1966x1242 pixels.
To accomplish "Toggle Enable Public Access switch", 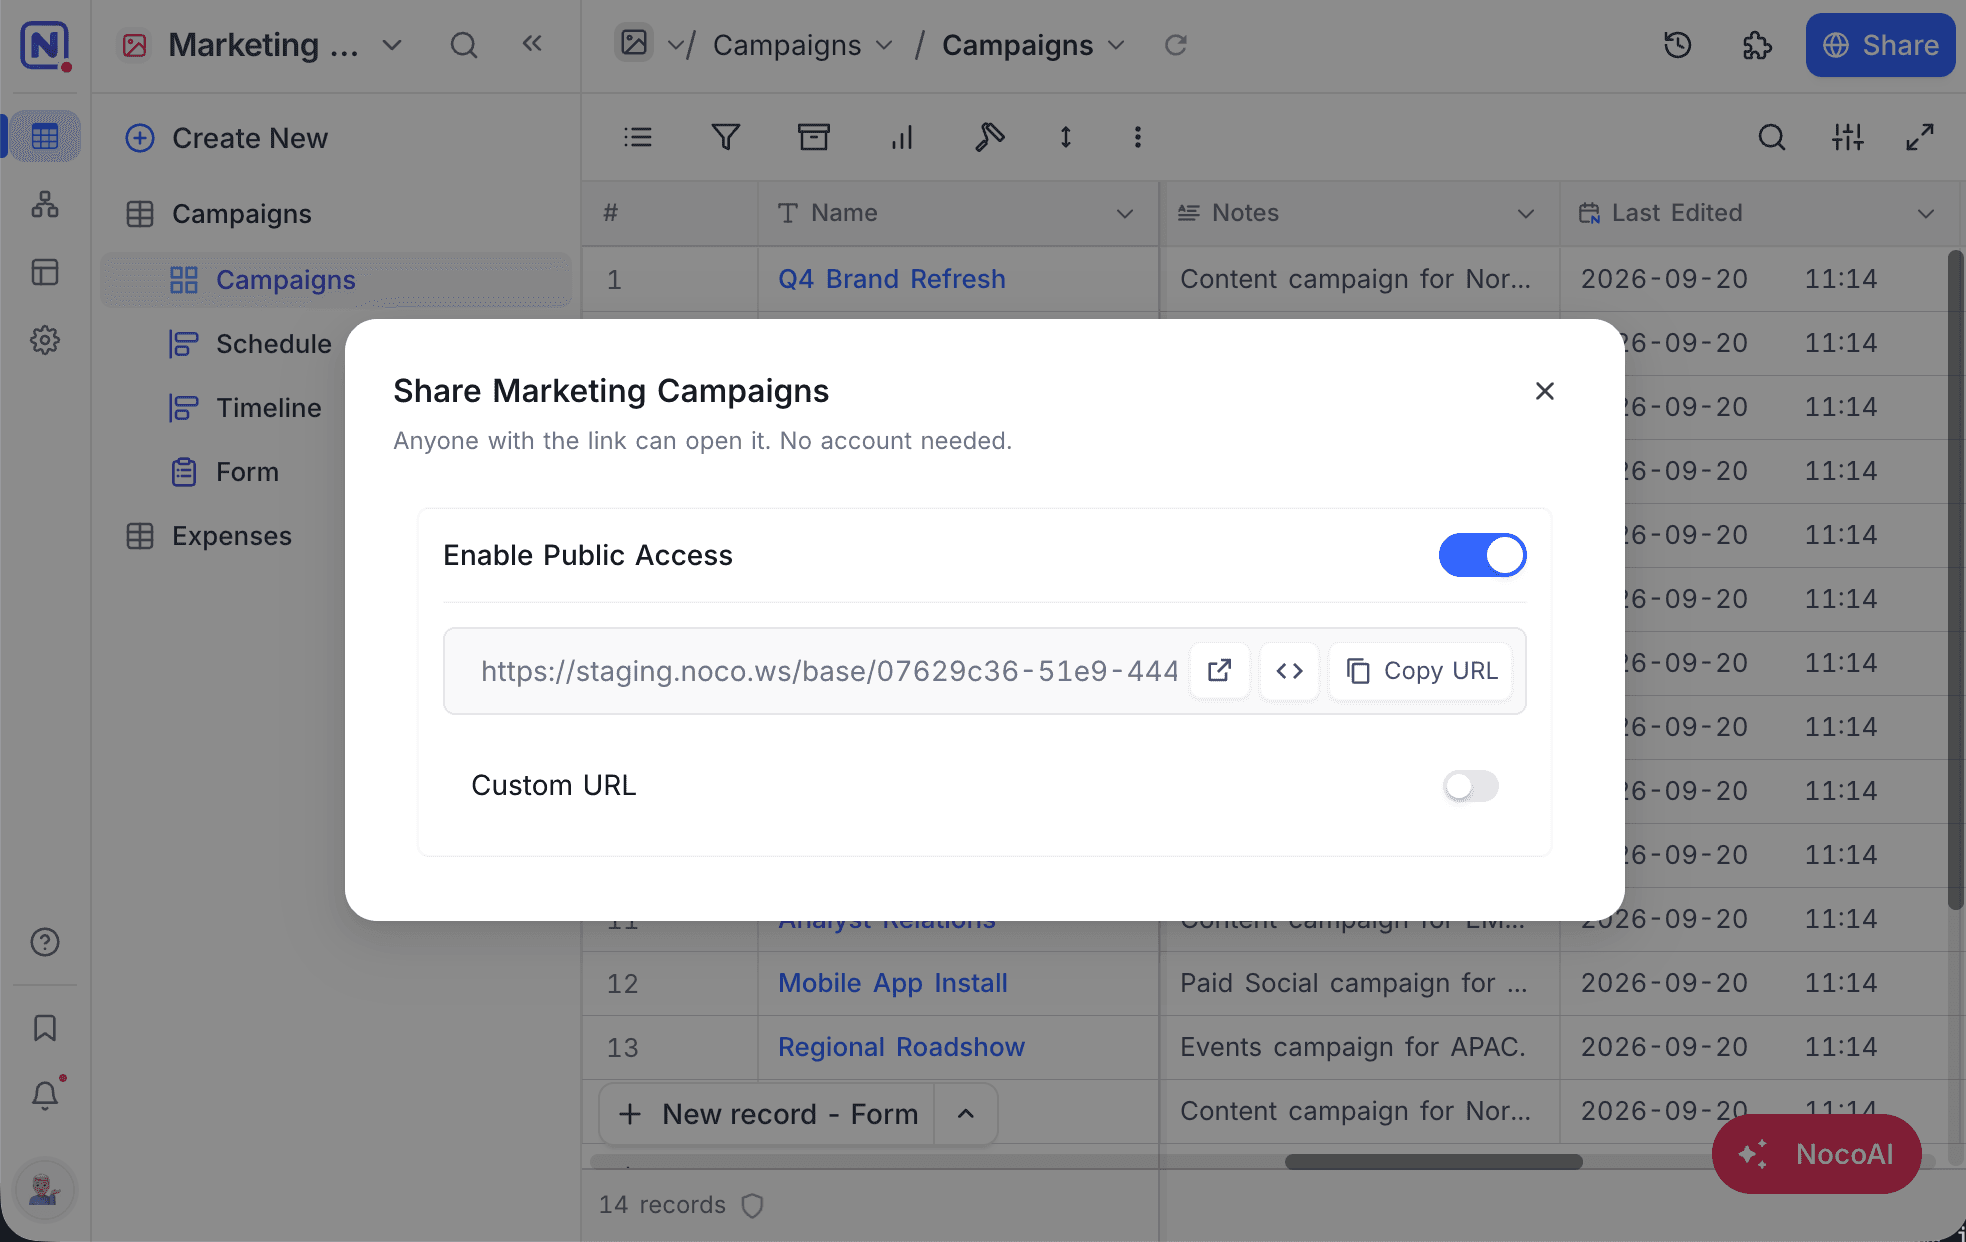I will 1482,555.
